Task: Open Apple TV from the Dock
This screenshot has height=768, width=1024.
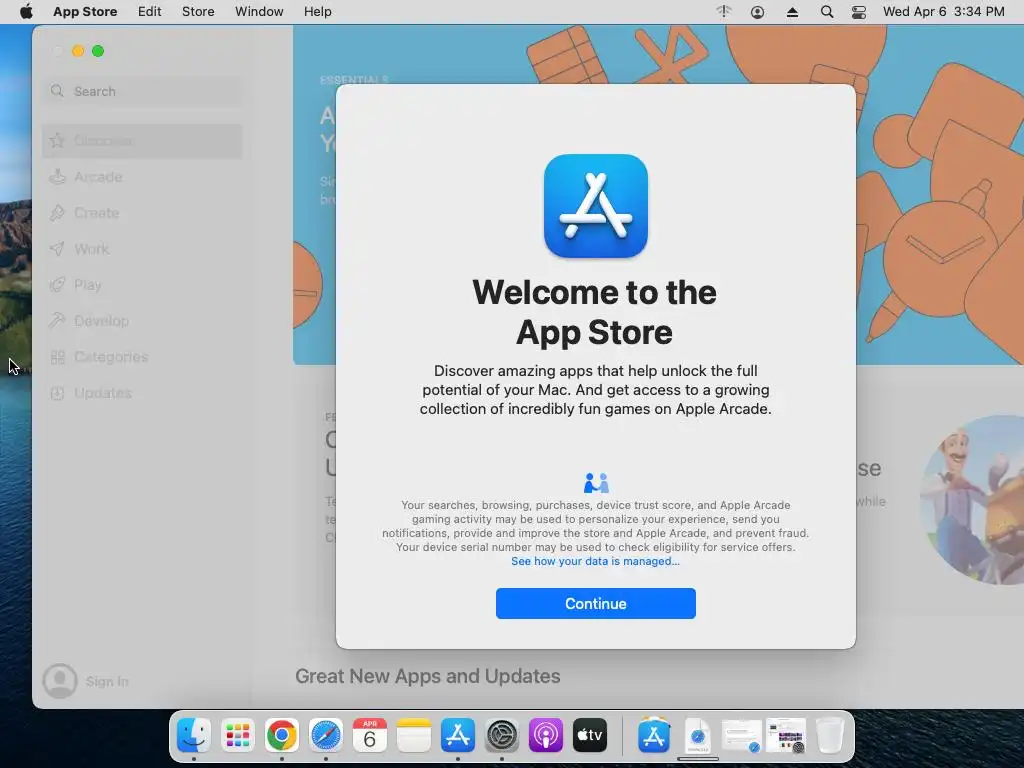Action: [x=590, y=735]
